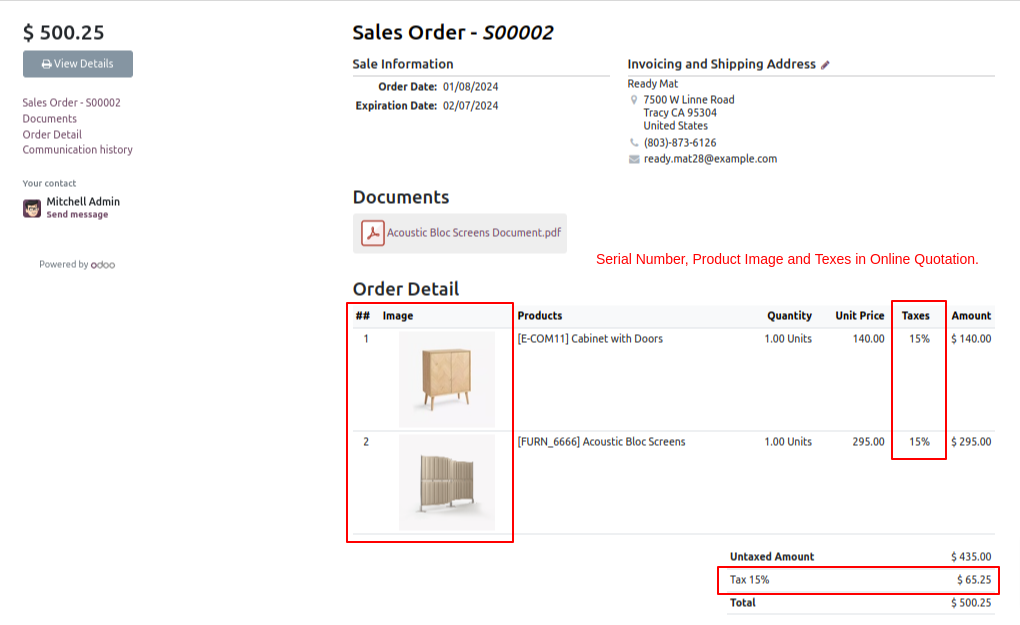1020x625 pixels.
Task: Click the Odoo logo in Powered by
Action: 103,265
